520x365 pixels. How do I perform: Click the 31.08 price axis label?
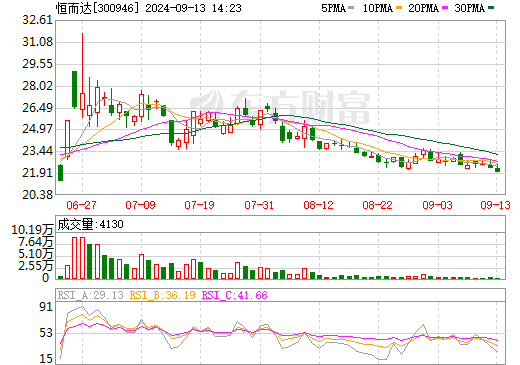pyautogui.click(x=38, y=42)
